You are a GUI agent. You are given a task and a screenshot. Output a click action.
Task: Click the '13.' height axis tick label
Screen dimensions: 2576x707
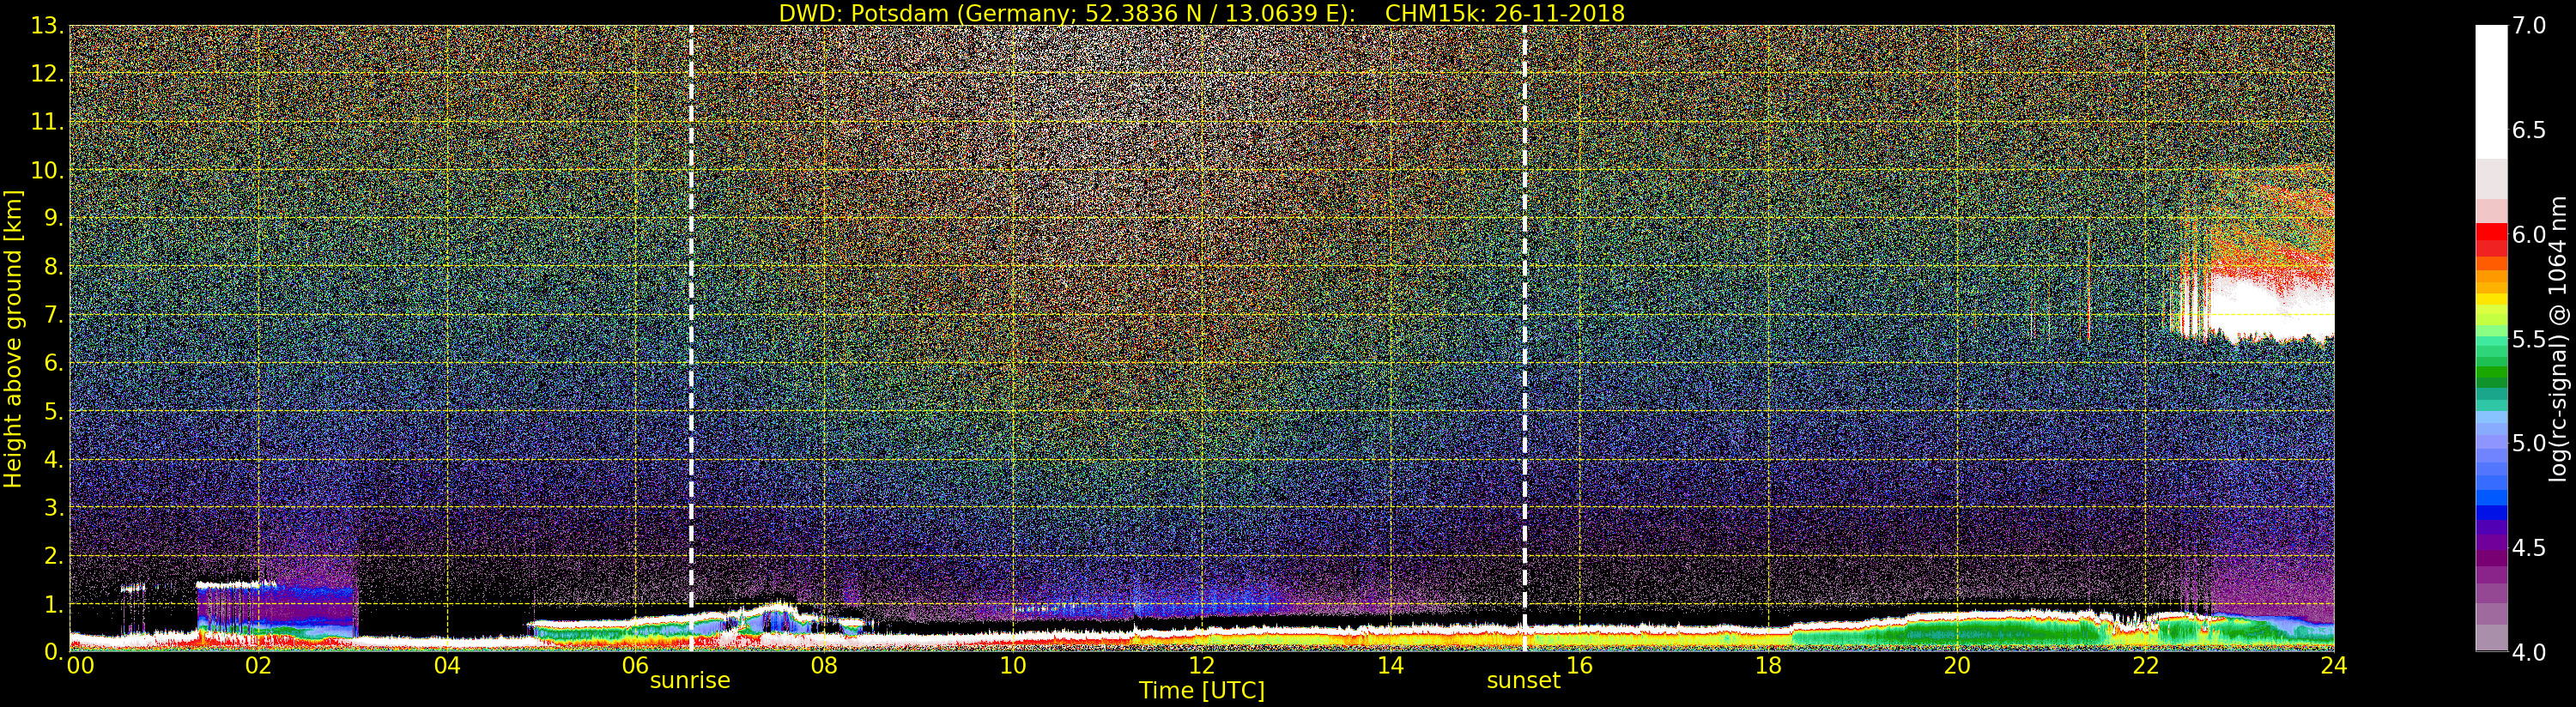pyautogui.click(x=47, y=26)
